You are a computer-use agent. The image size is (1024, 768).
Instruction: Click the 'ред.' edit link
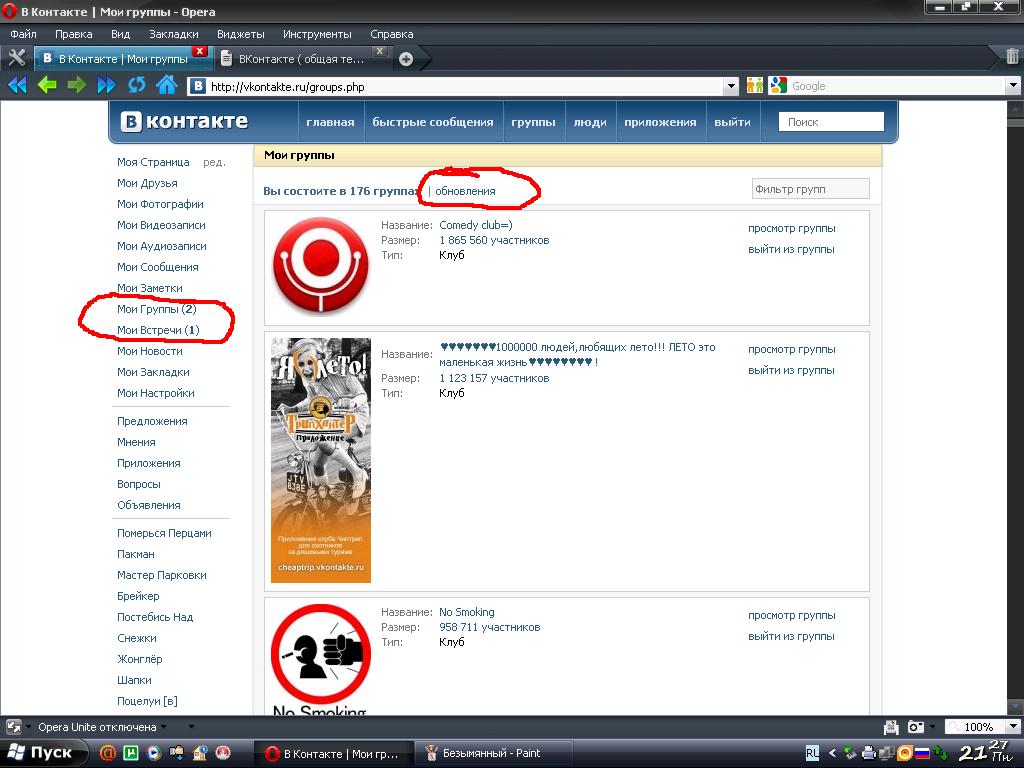pos(214,162)
